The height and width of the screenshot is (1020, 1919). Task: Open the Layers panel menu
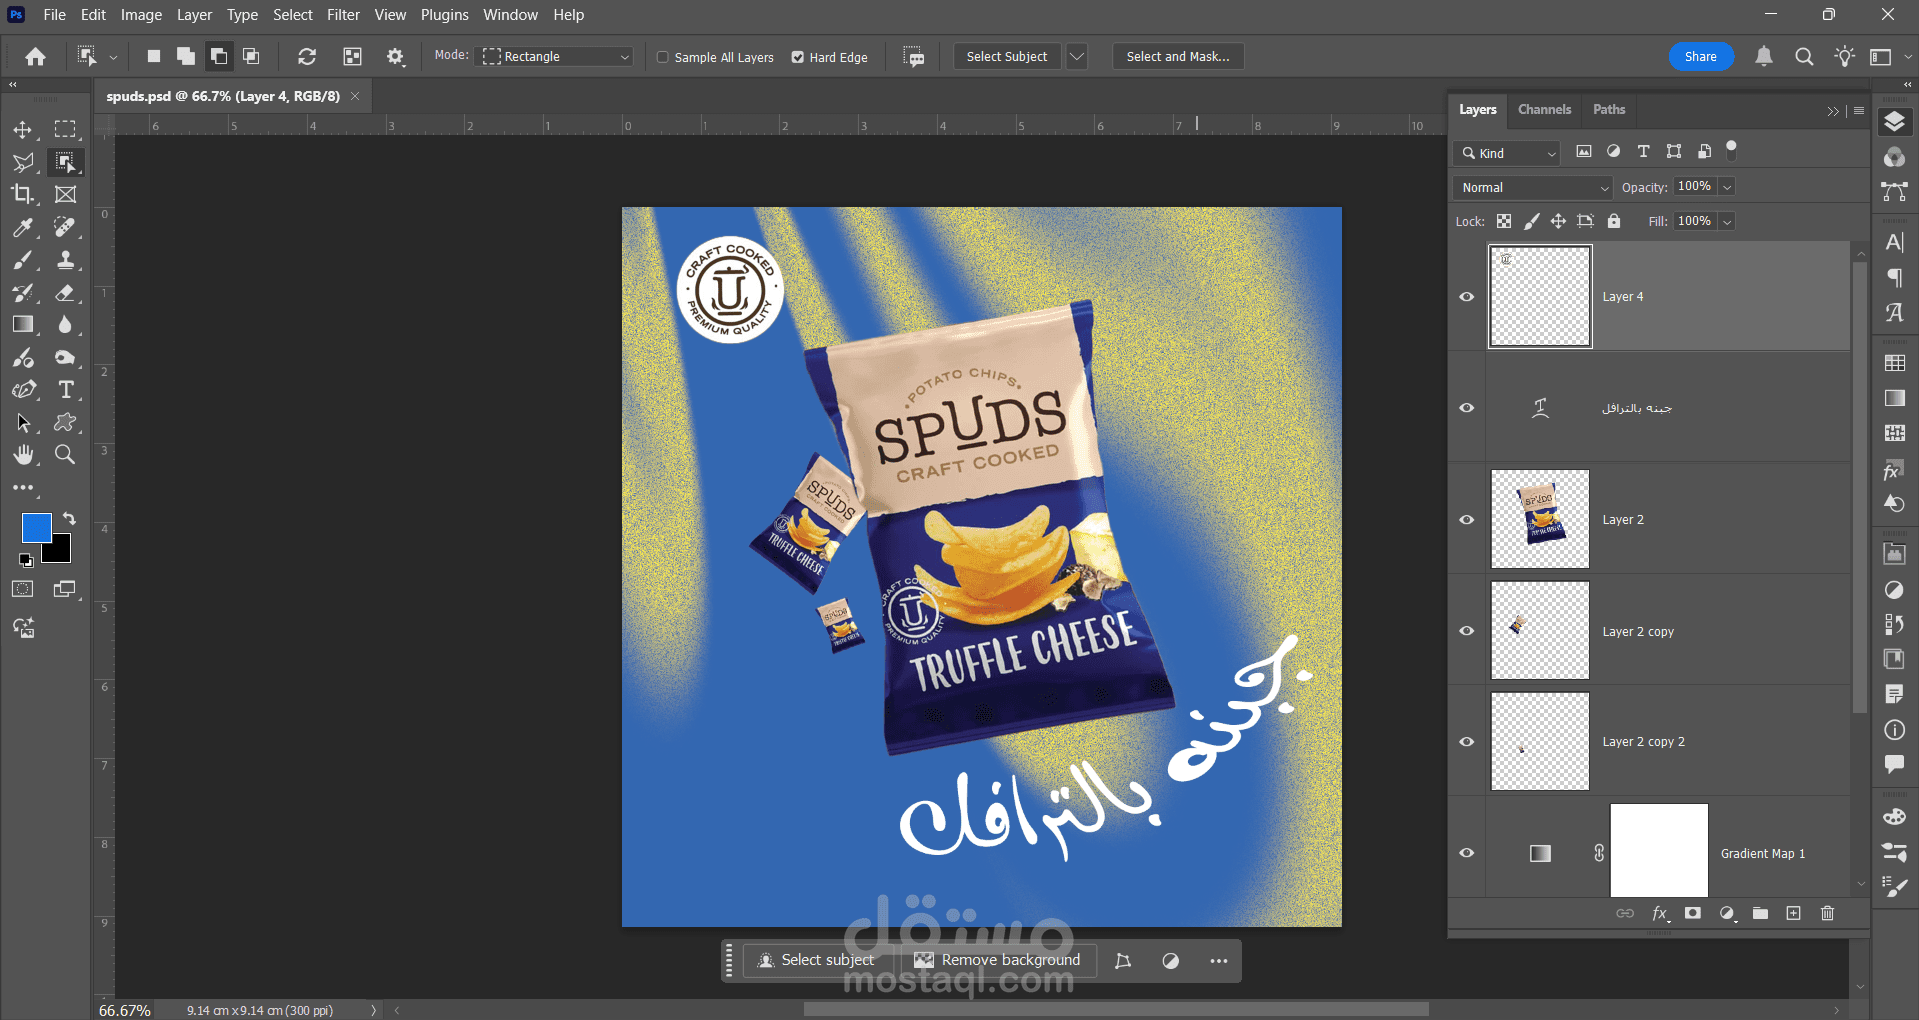[x=1859, y=110]
